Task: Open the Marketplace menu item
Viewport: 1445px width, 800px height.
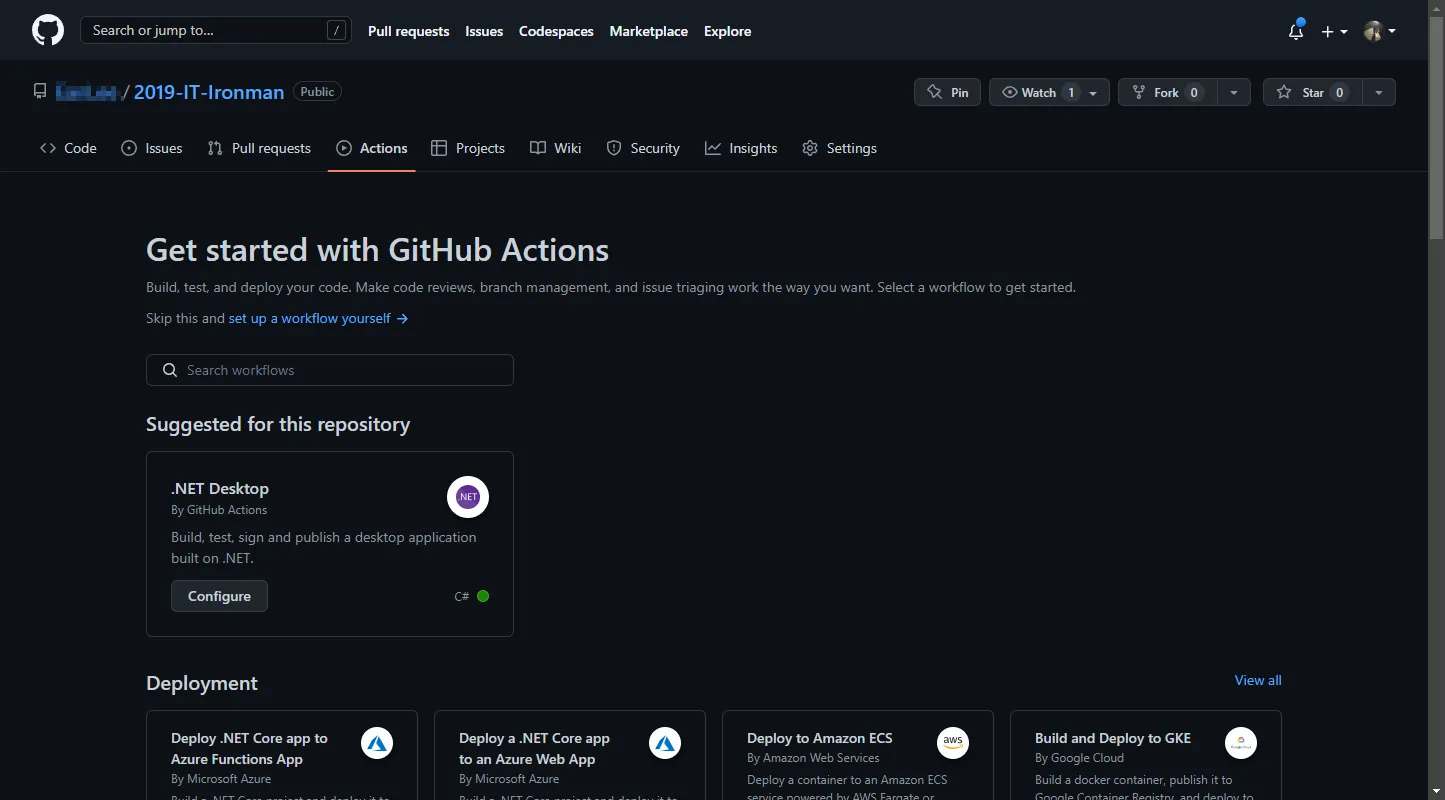Action: [648, 31]
